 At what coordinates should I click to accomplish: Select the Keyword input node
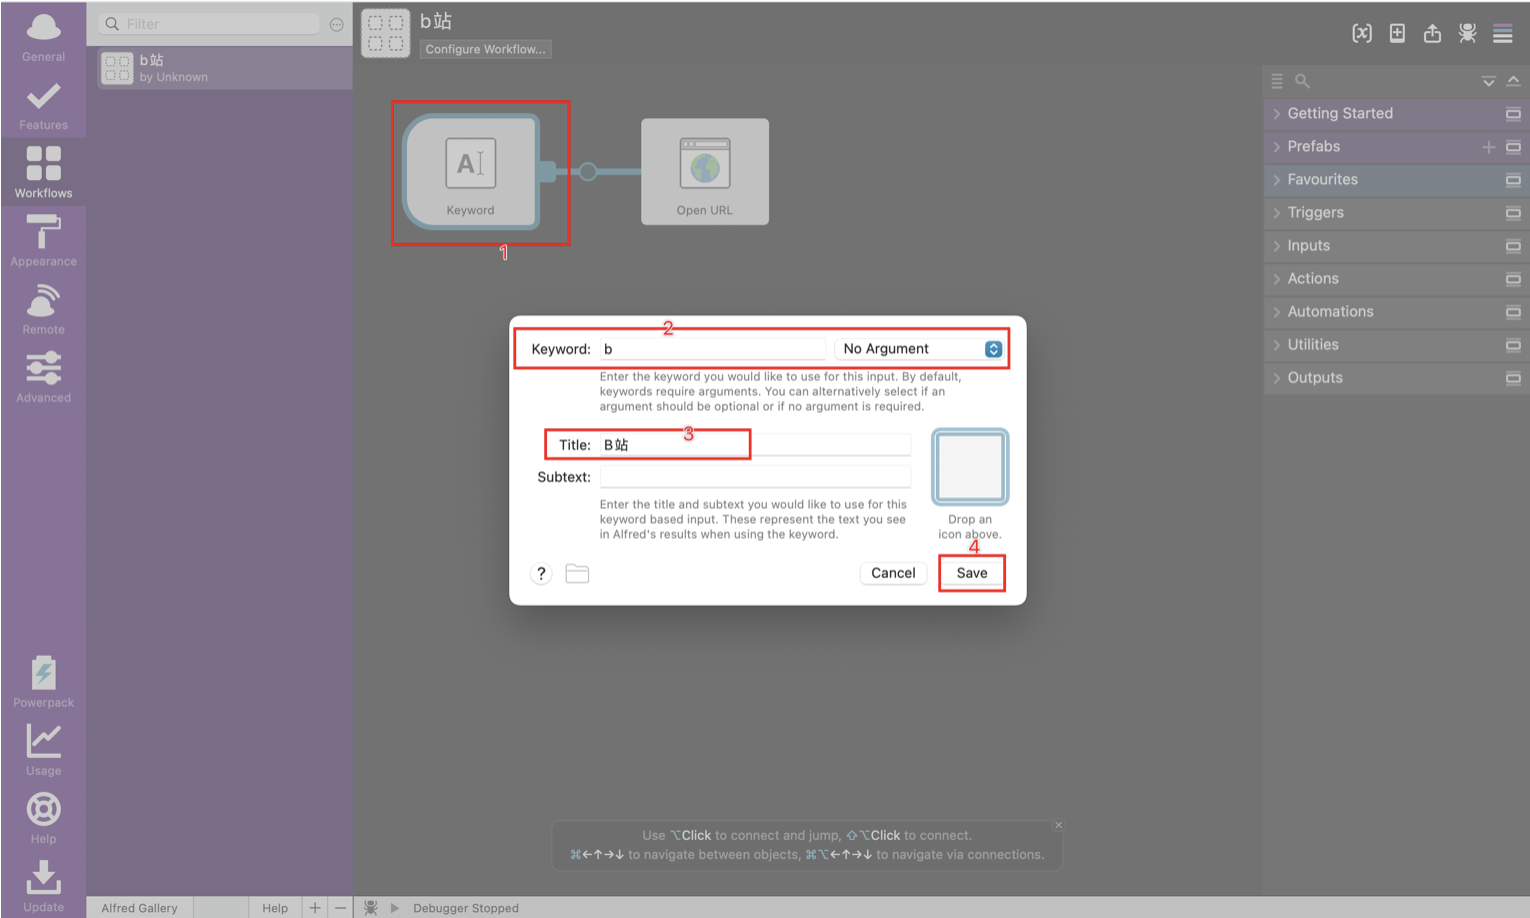pyautogui.click(x=470, y=172)
